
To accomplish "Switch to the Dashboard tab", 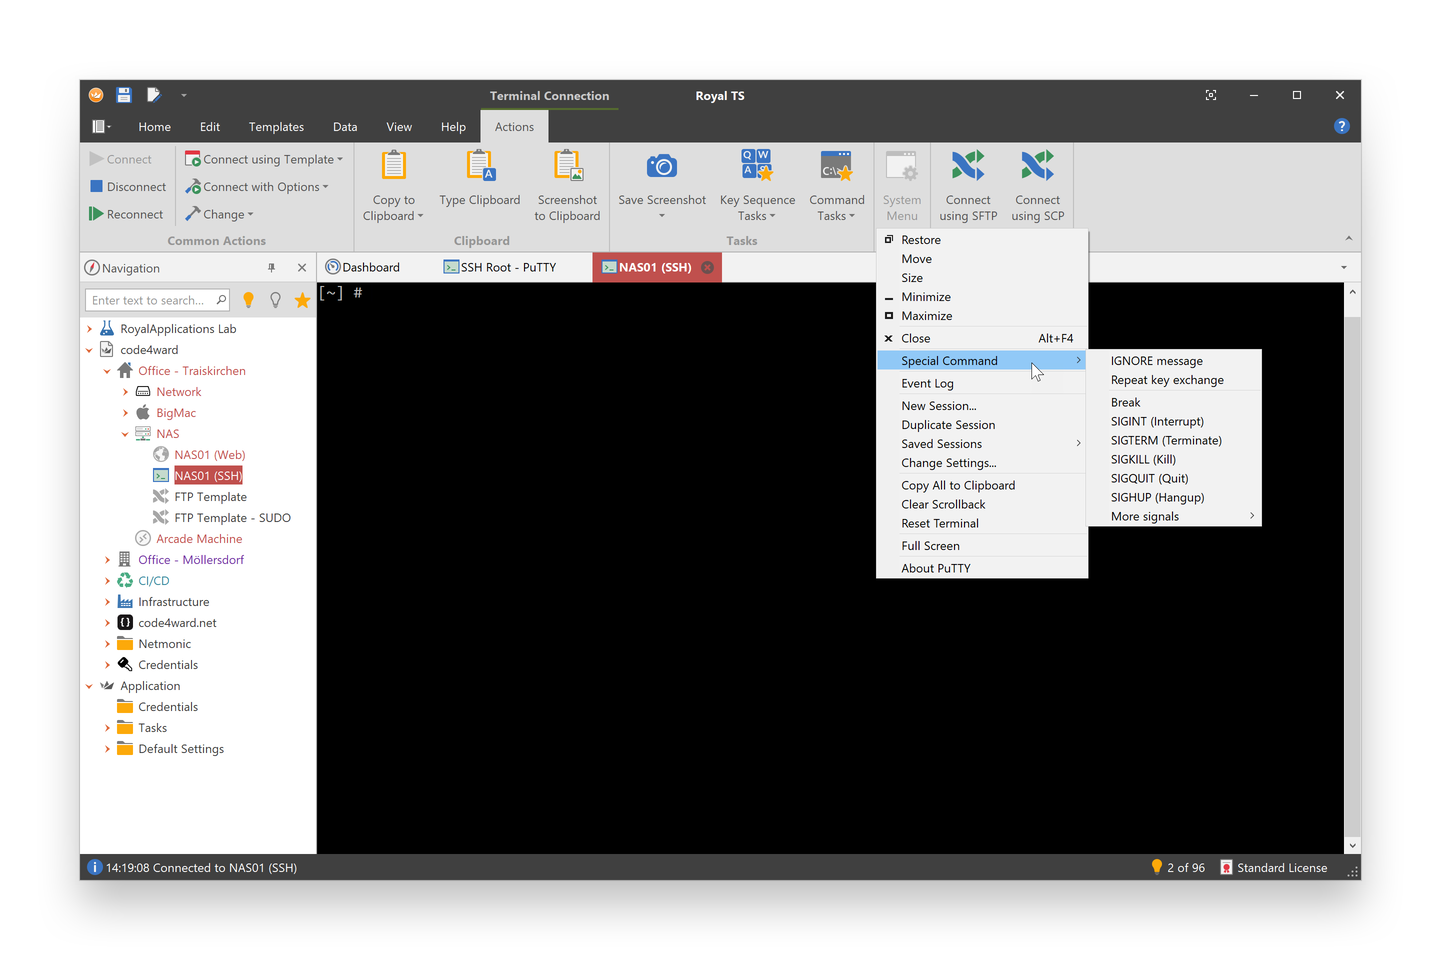I will pos(370,266).
